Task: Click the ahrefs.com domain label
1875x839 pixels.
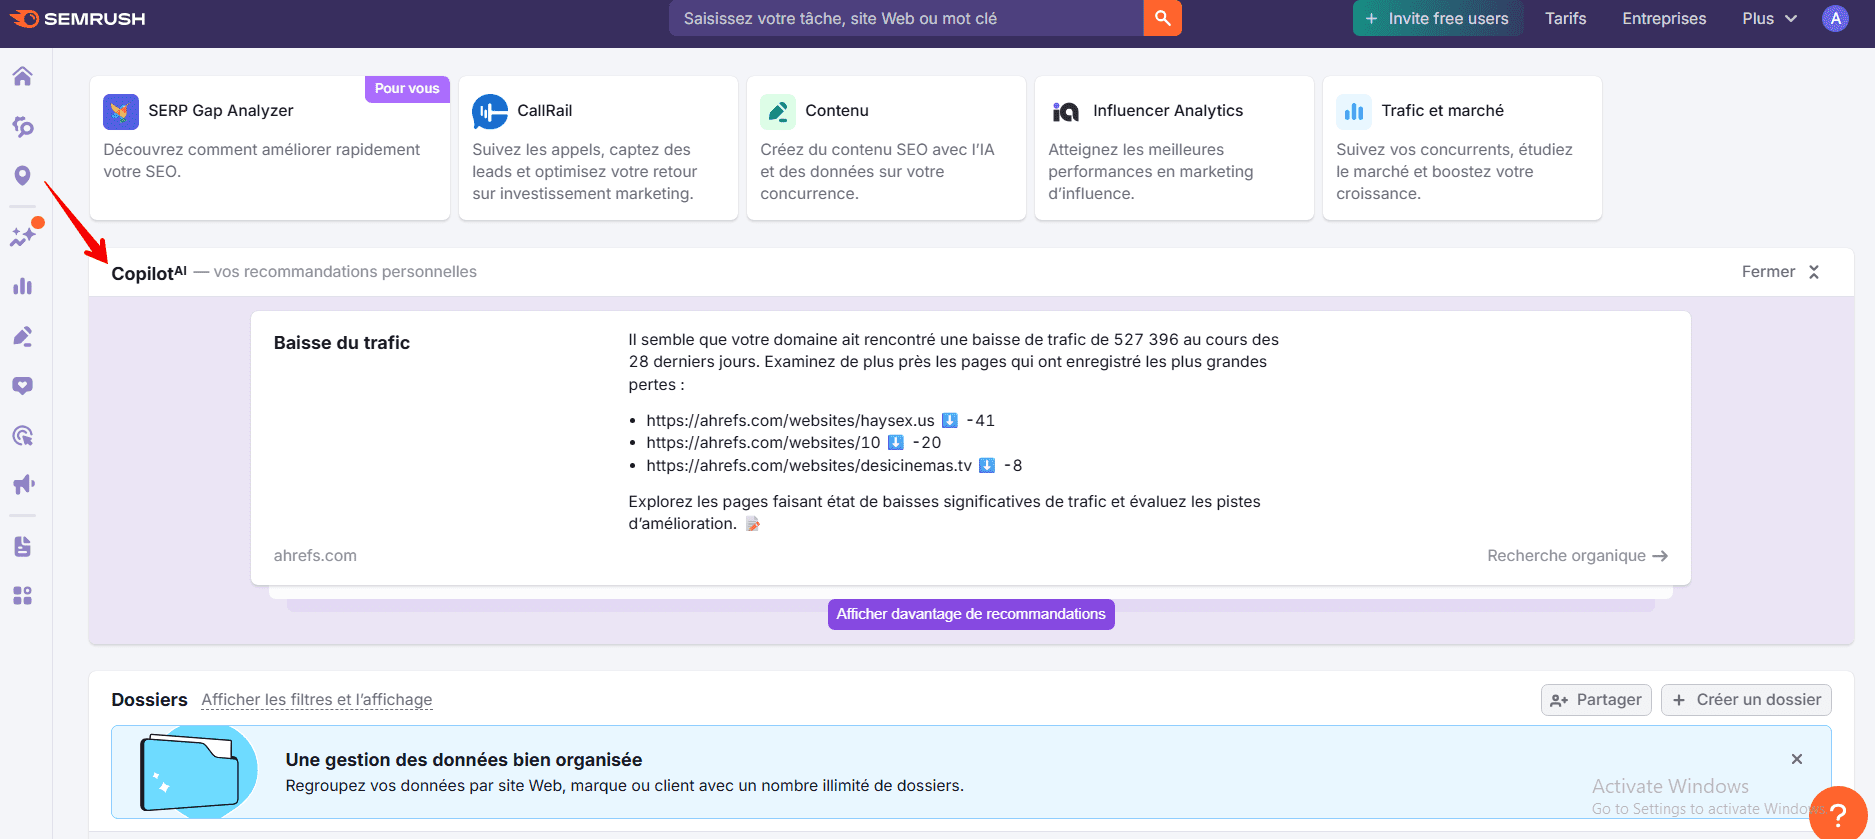Action: tap(315, 556)
